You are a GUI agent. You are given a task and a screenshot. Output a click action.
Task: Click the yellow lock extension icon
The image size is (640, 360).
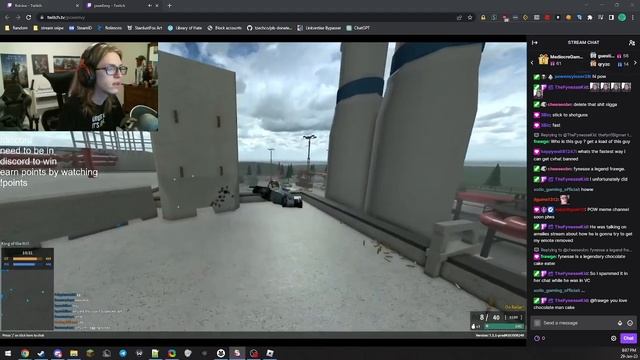tap(483, 18)
